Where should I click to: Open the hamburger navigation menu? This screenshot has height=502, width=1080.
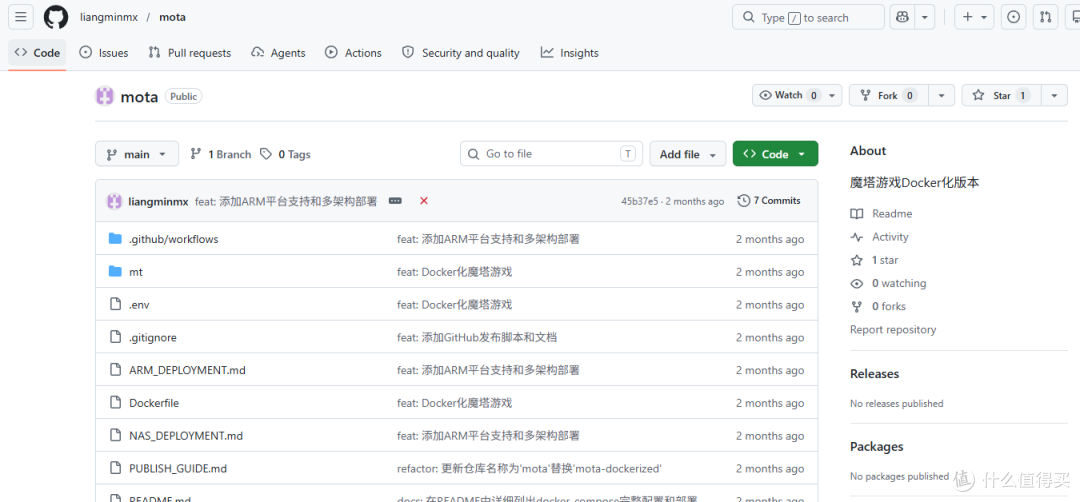click(x=21, y=17)
